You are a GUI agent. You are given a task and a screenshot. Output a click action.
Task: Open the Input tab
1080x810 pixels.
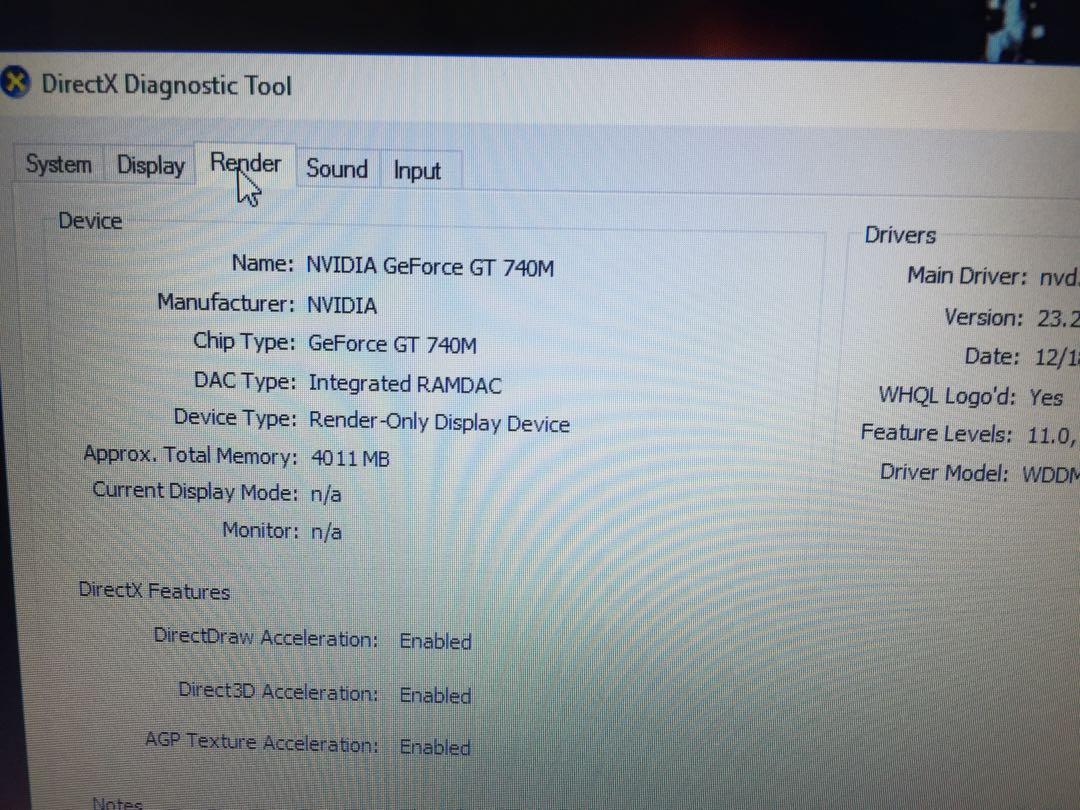(x=417, y=170)
